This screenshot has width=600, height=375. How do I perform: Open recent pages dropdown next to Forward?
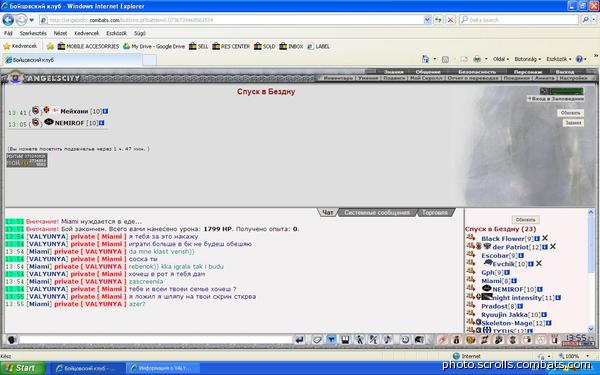point(32,20)
